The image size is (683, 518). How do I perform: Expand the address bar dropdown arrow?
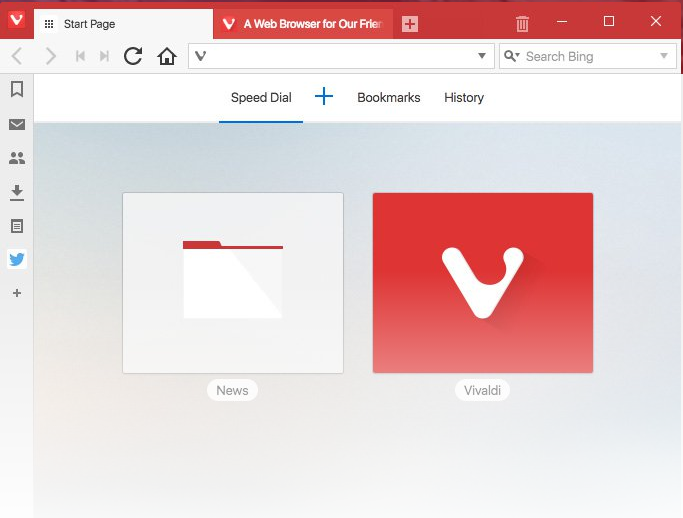click(x=482, y=56)
